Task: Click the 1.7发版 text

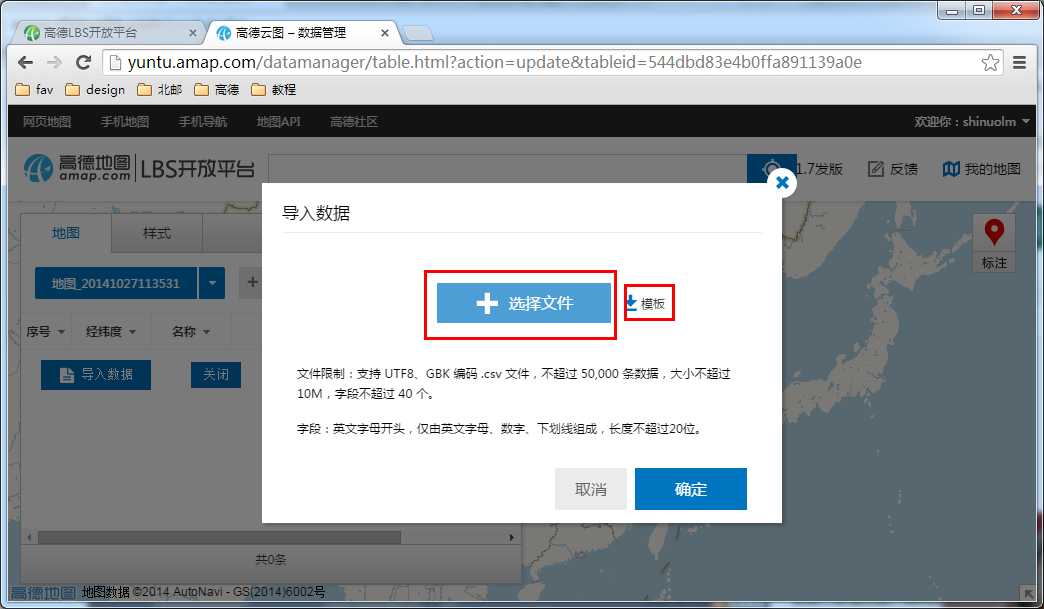Action: (820, 169)
